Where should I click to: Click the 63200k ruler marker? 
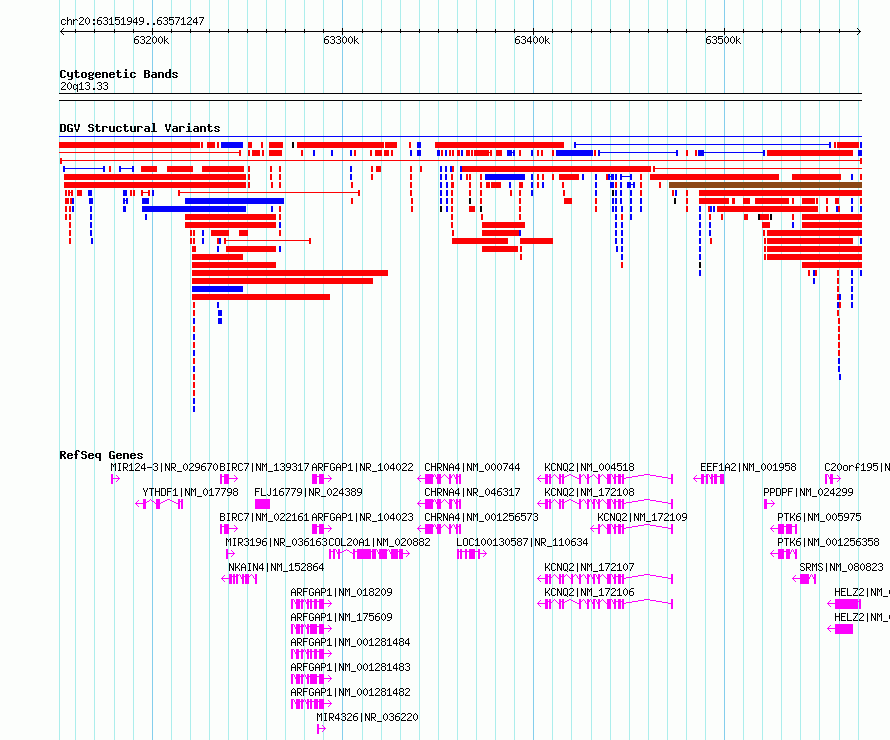[x=151, y=40]
